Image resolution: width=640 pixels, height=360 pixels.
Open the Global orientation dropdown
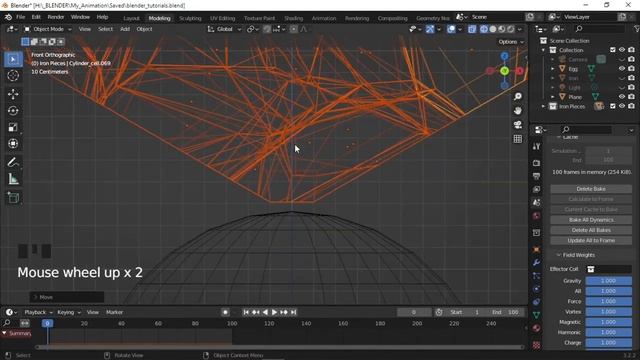tap(224, 29)
